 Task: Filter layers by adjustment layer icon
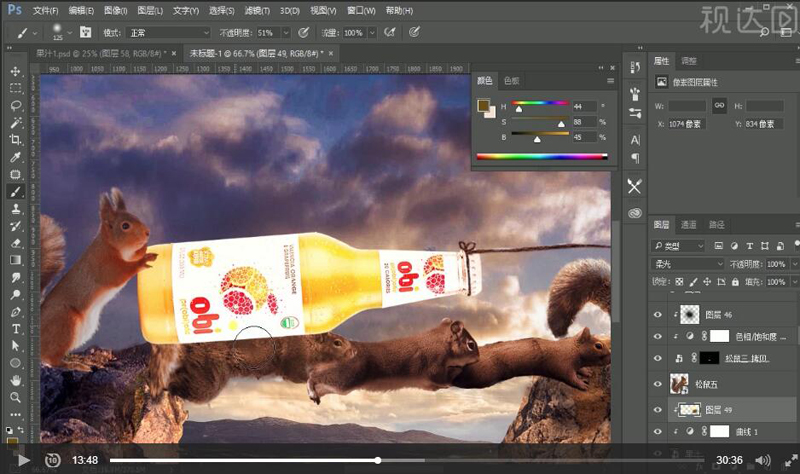734,246
